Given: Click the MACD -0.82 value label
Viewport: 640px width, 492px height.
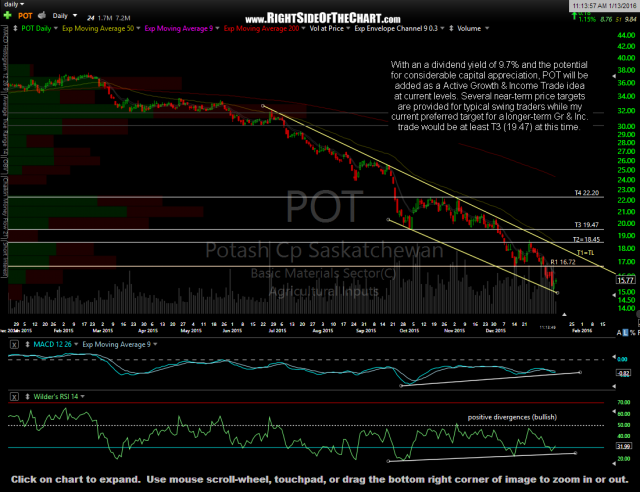Looking at the screenshot, I should [x=624, y=373].
